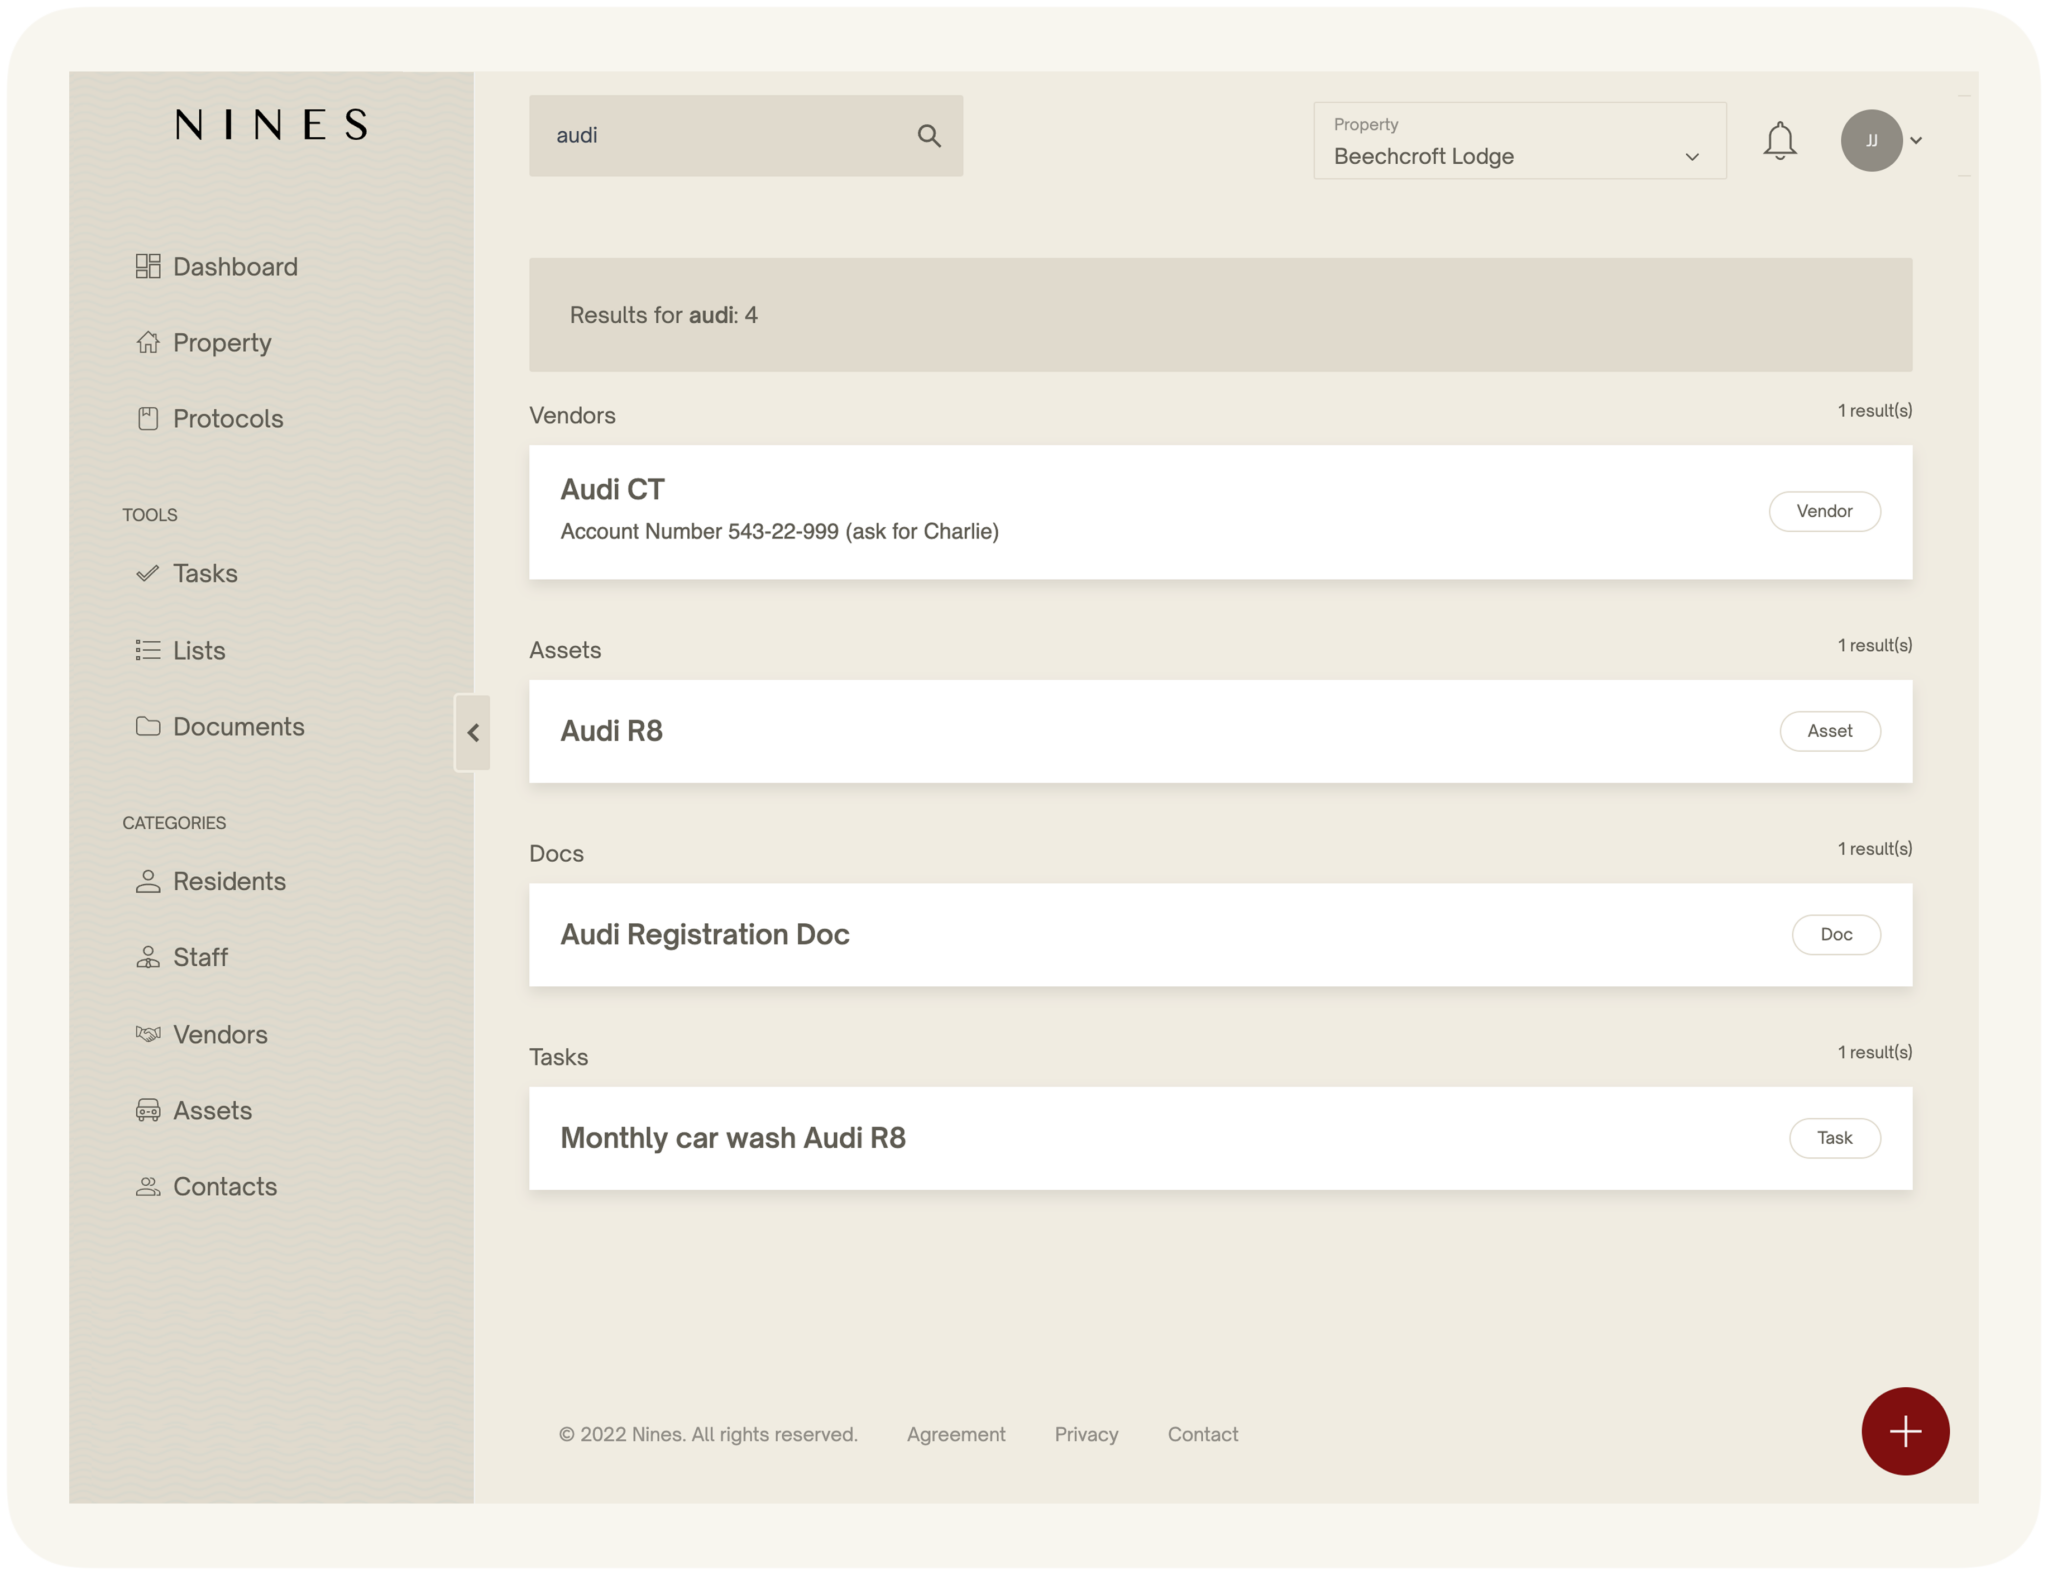Click the red plus button
The image size is (2048, 1575).
(1904, 1431)
